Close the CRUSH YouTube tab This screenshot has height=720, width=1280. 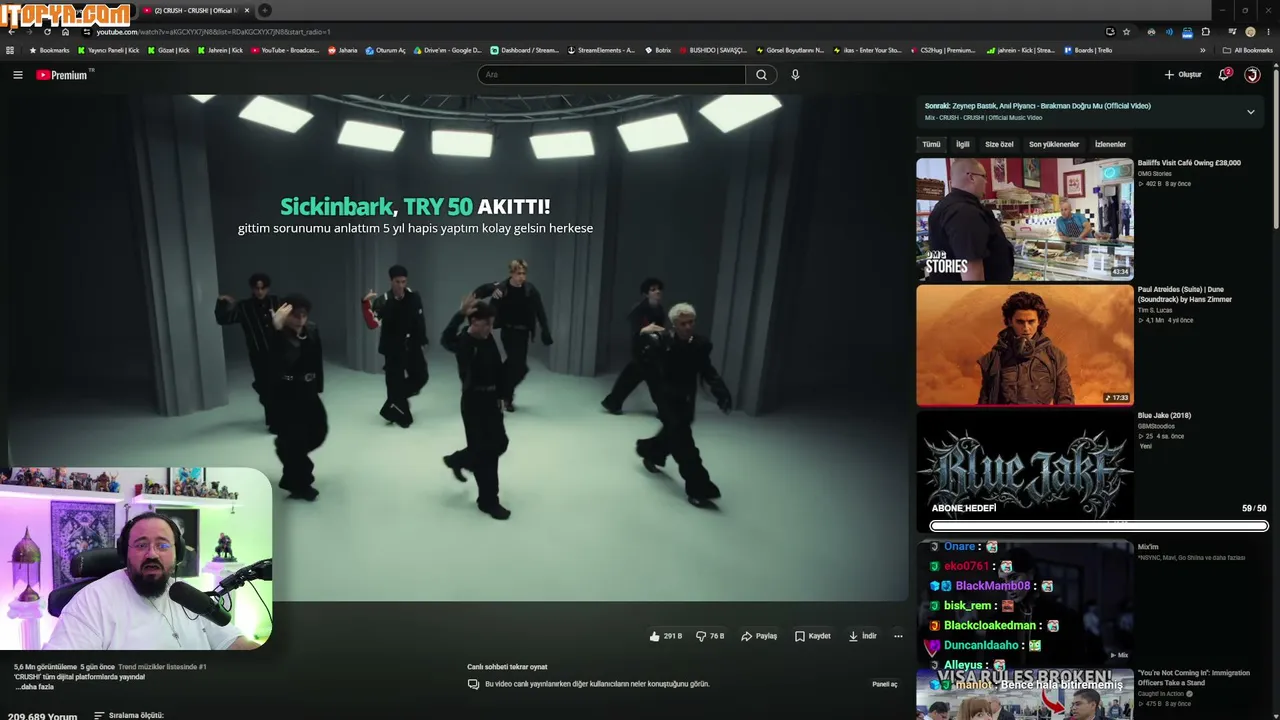pyautogui.click(x=247, y=10)
